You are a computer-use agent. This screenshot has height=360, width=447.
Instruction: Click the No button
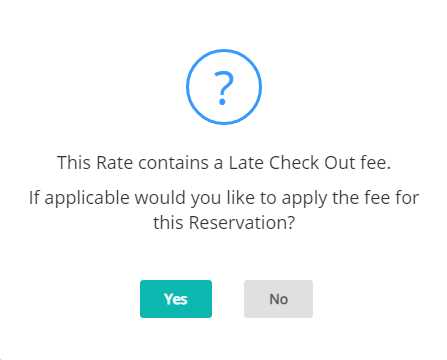278,299
